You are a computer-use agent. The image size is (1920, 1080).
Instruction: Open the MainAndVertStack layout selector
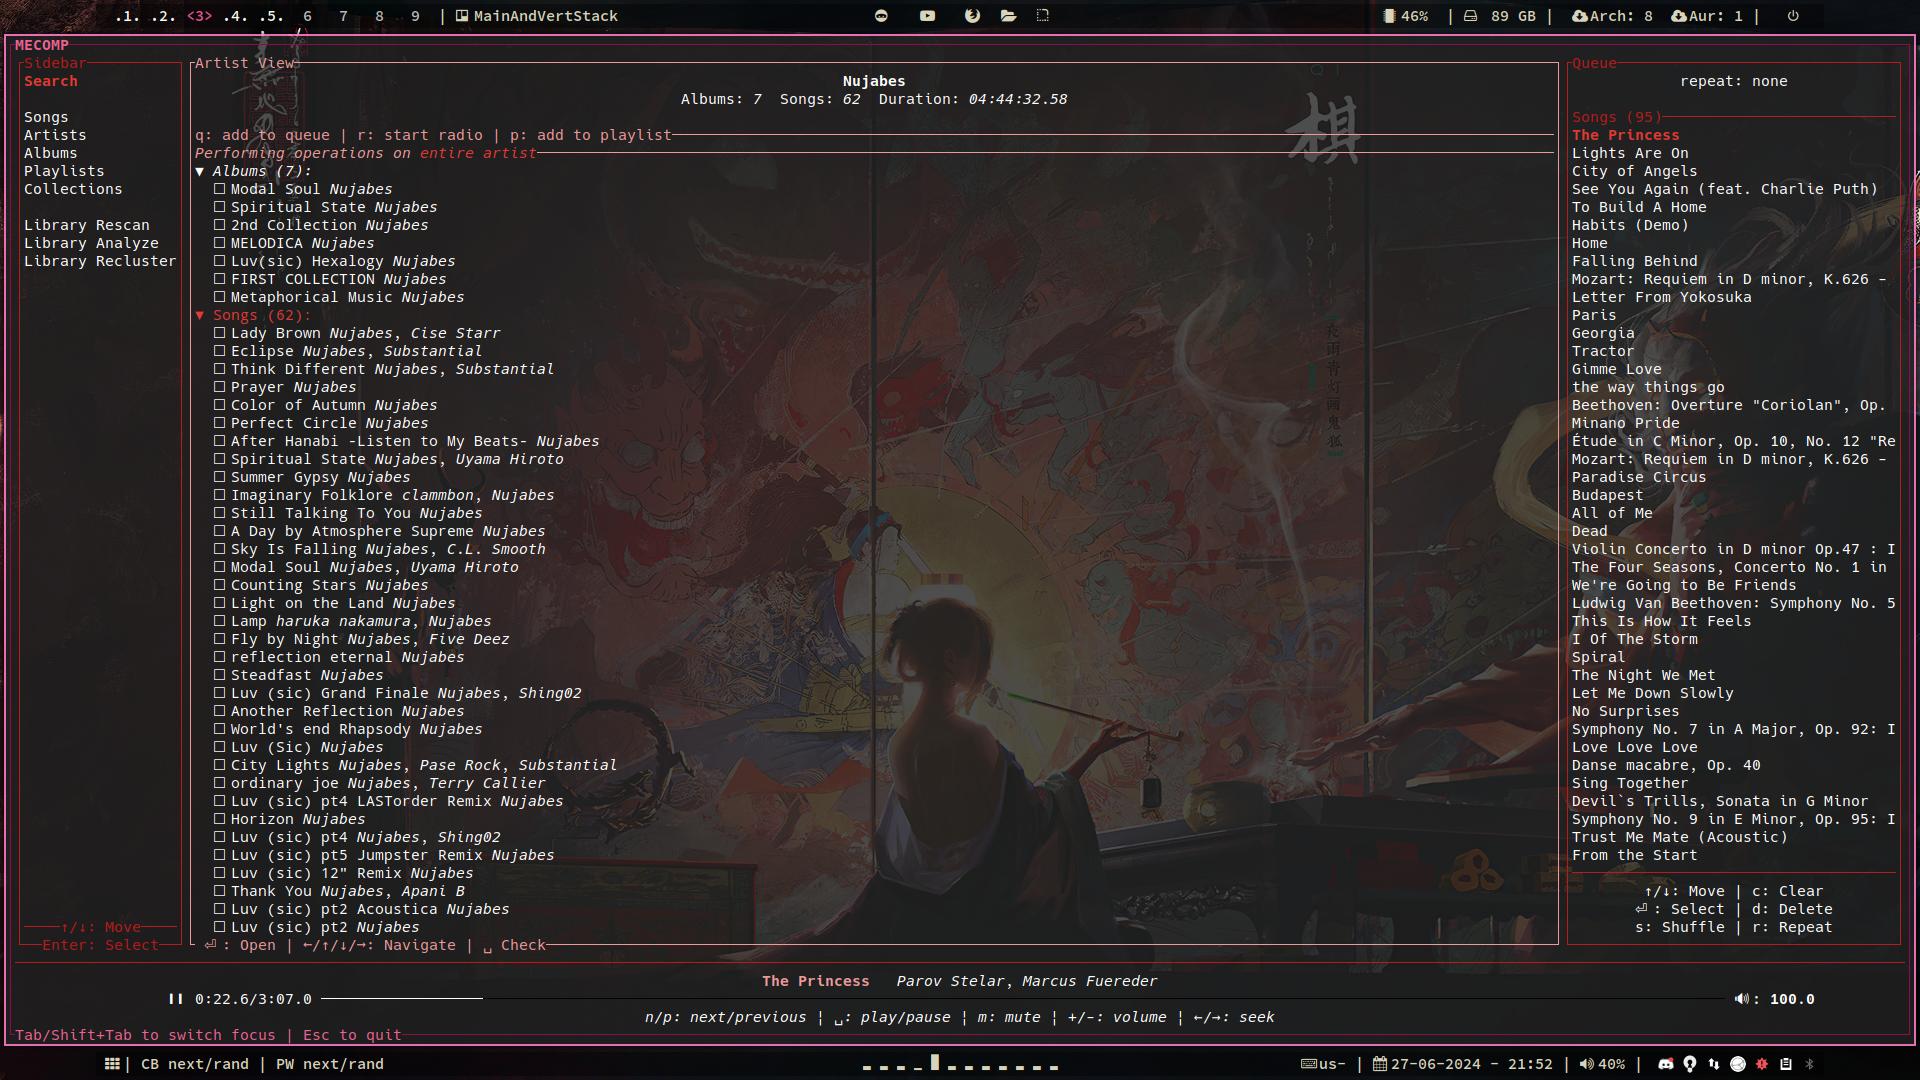tap(536, 16)
